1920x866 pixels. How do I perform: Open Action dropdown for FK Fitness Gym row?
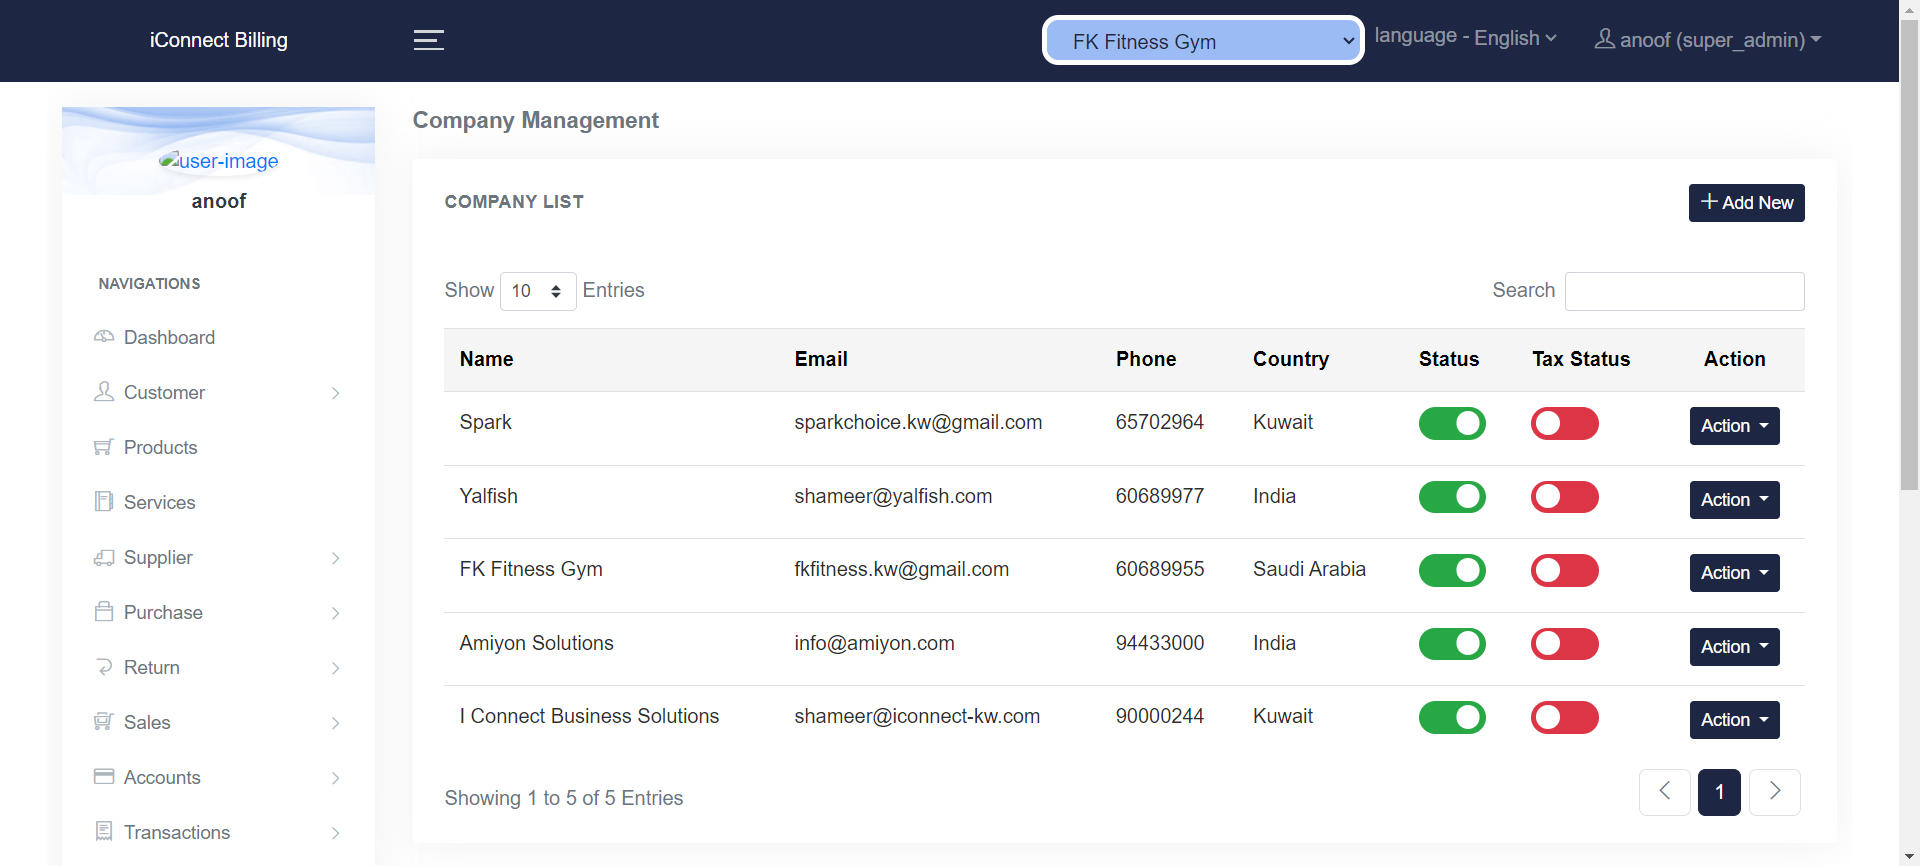coord(1734,573)
